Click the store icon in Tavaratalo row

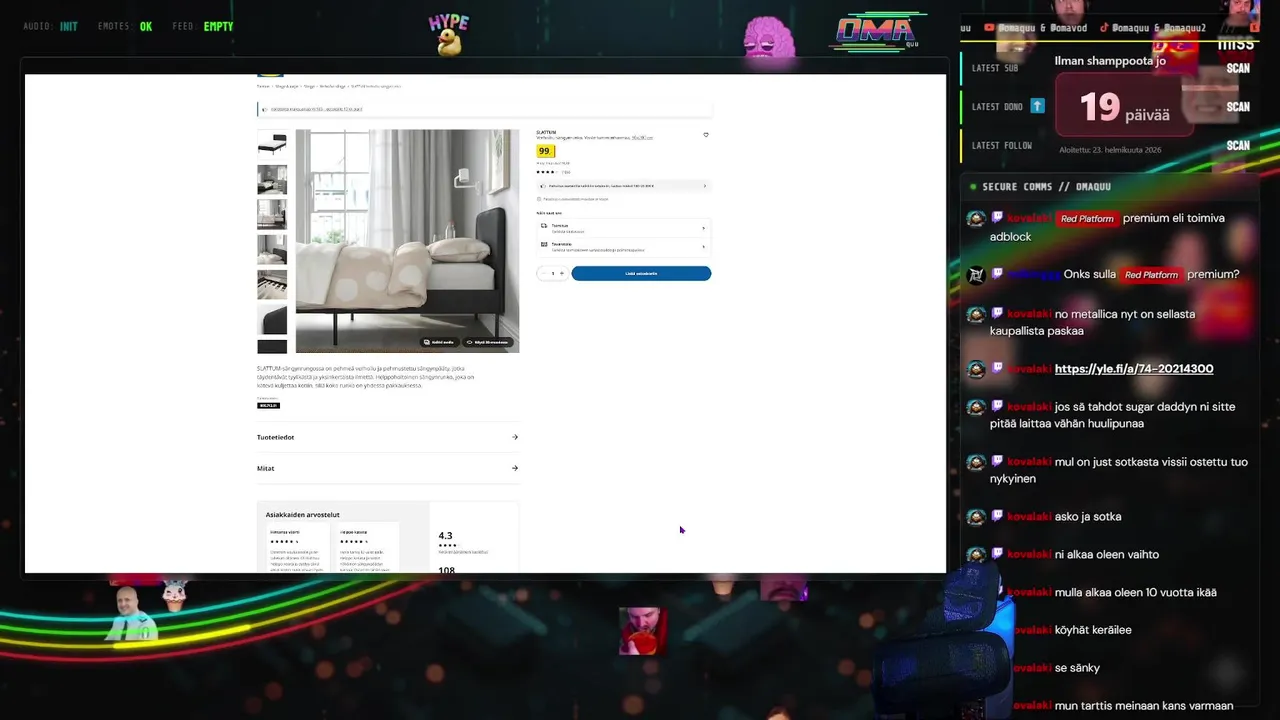tap(544, 244)
